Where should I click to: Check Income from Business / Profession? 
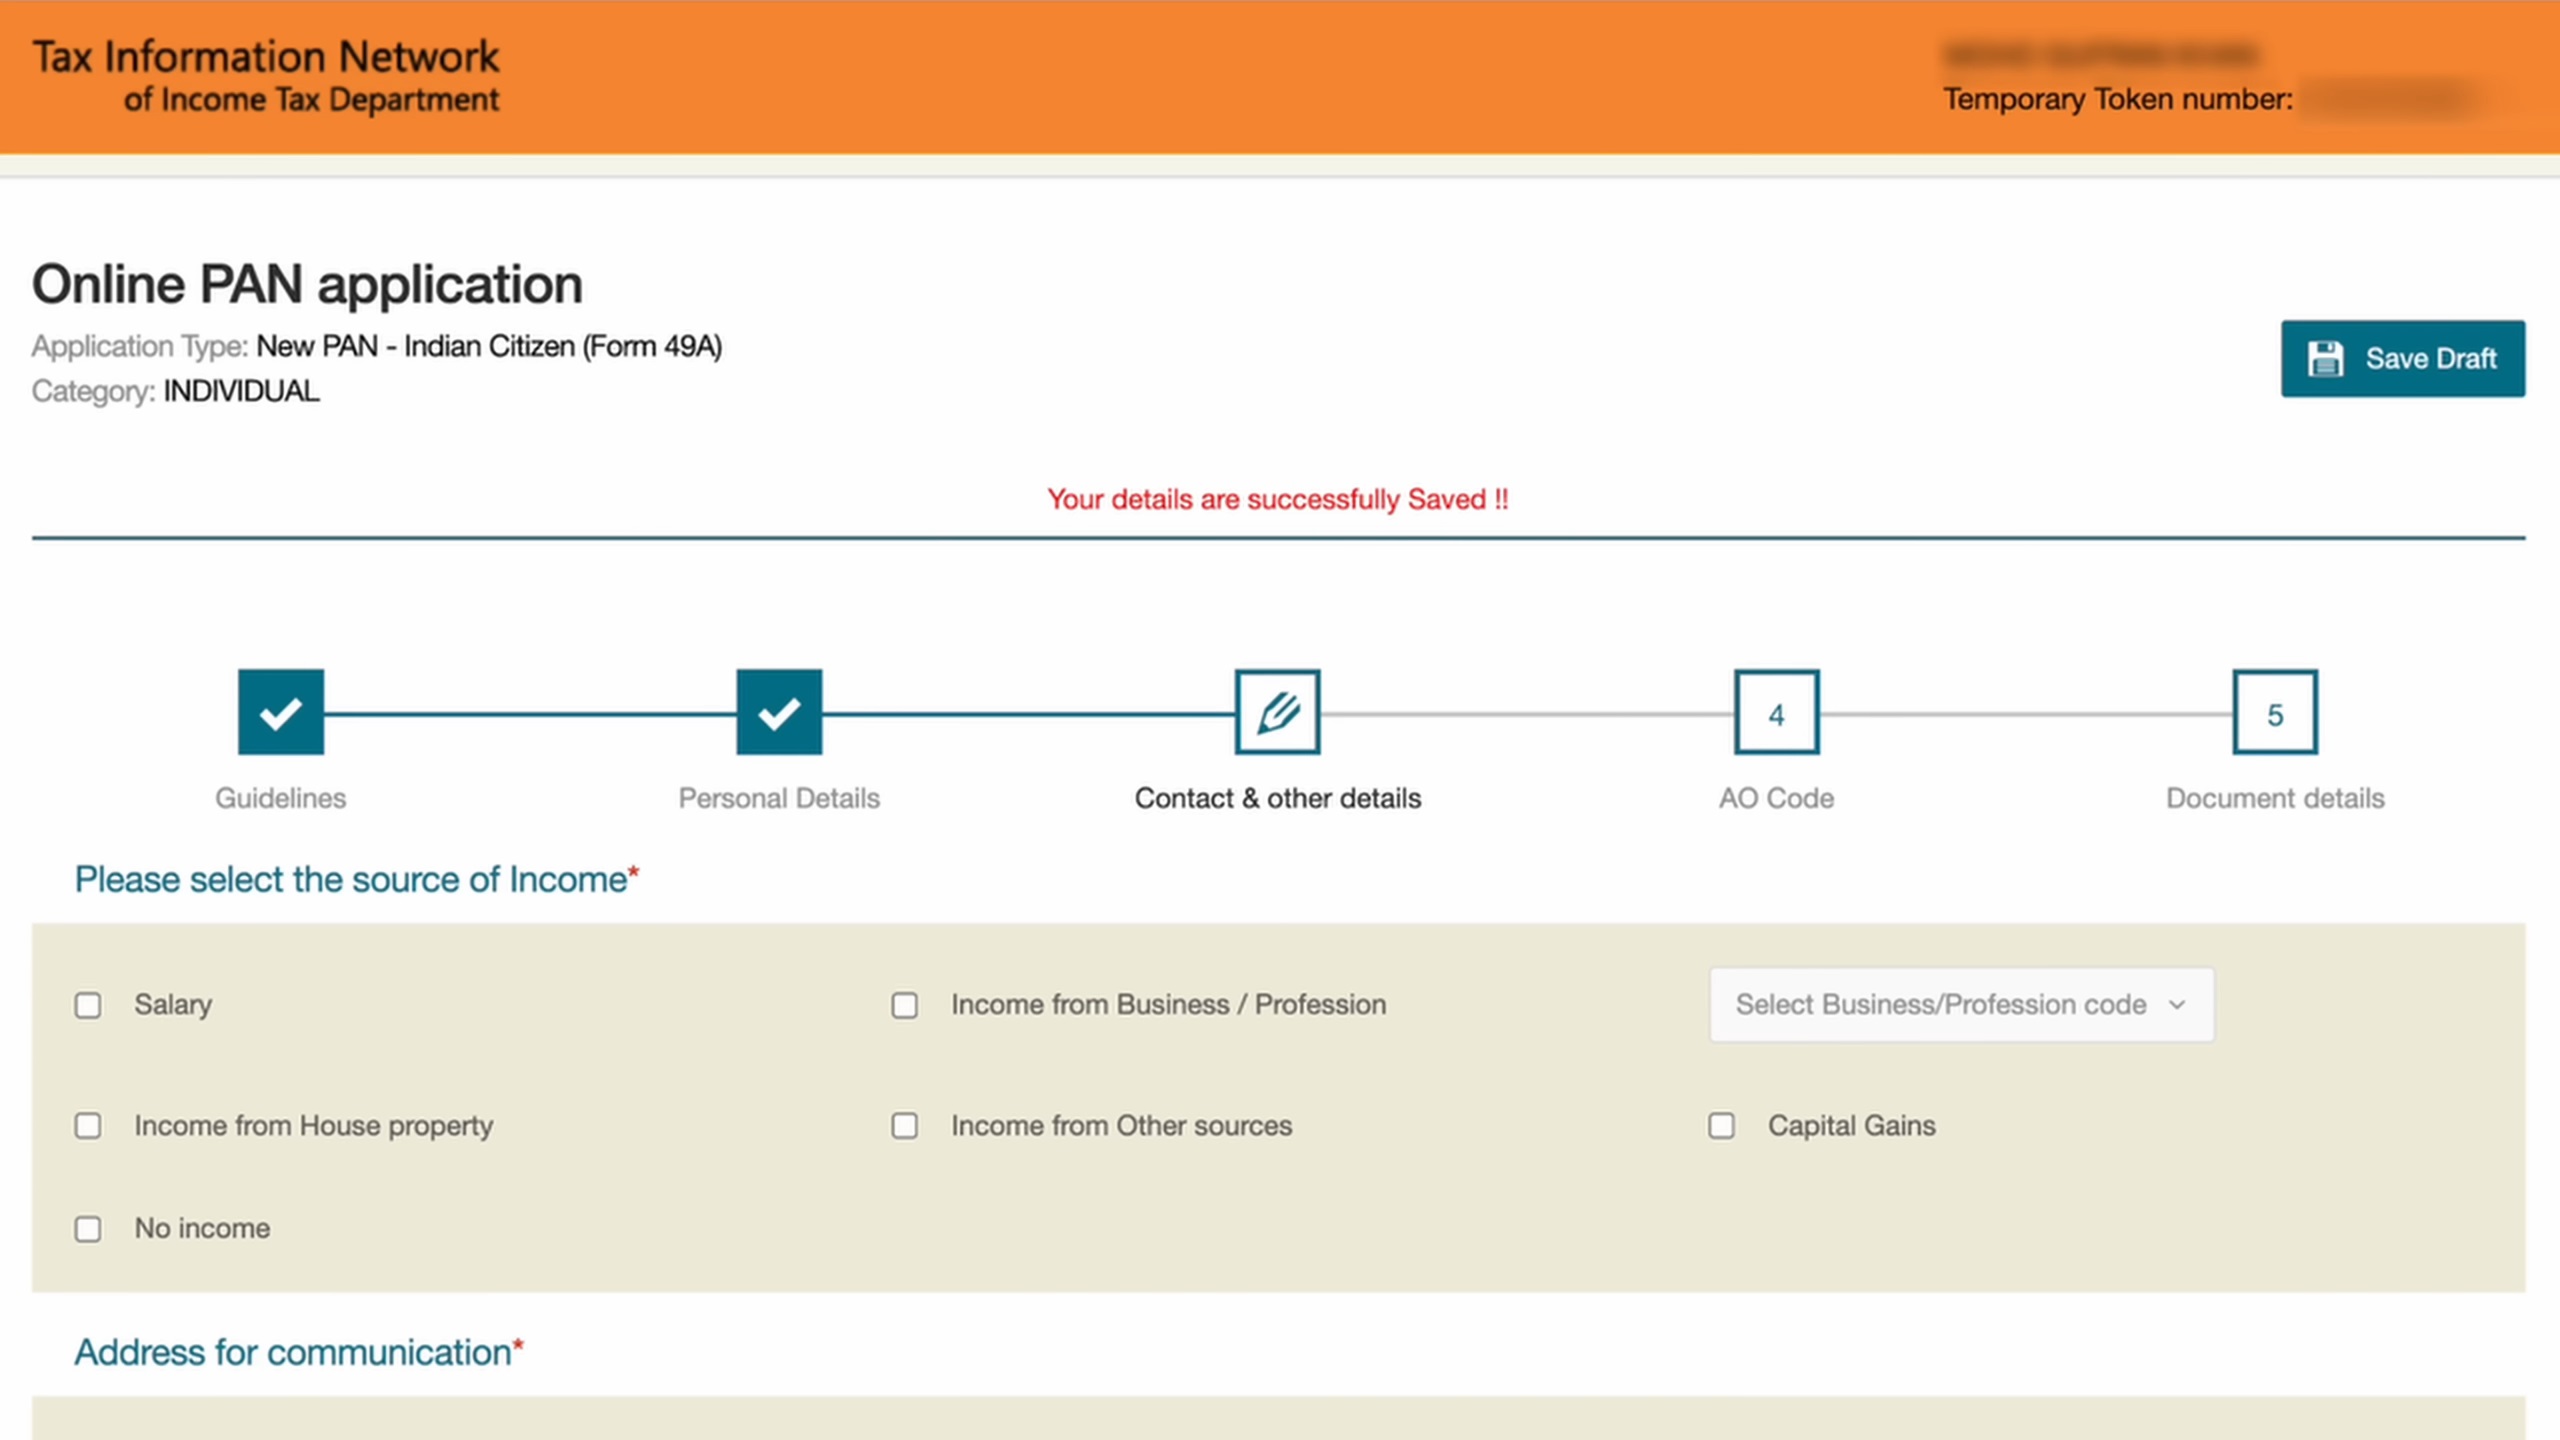tap(905, 1005)
